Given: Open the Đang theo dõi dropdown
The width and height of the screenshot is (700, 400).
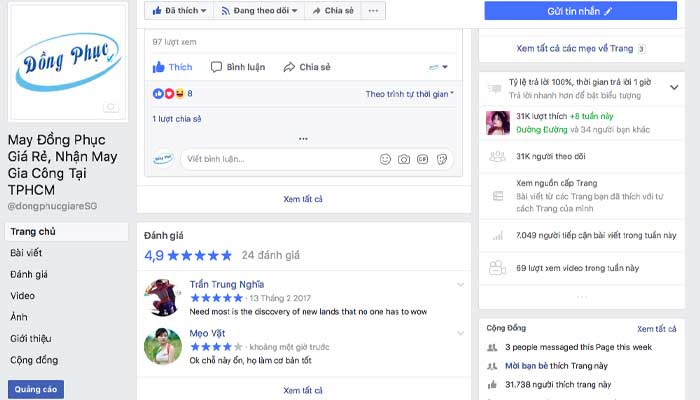Looking at the screenshot, I should (259, 10).
